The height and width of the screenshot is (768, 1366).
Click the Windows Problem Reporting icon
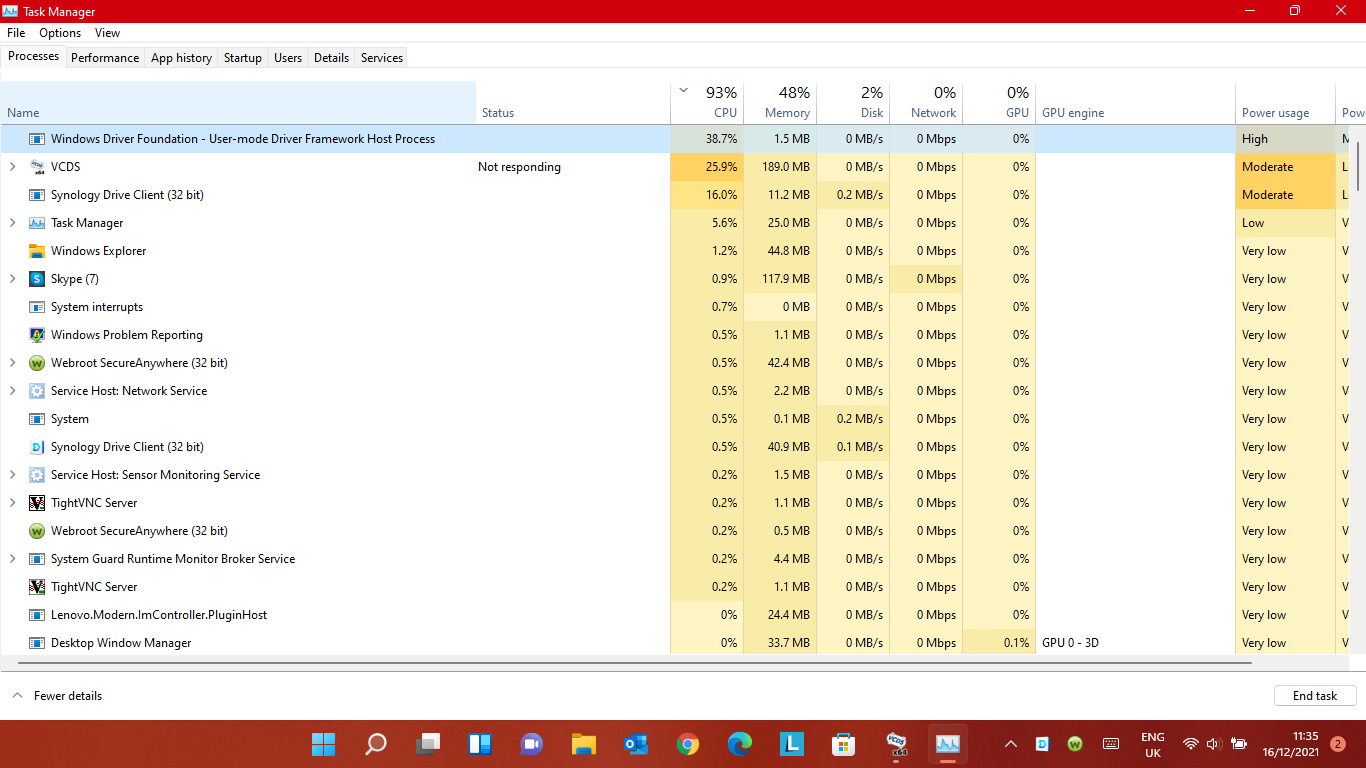pos(37,335)
